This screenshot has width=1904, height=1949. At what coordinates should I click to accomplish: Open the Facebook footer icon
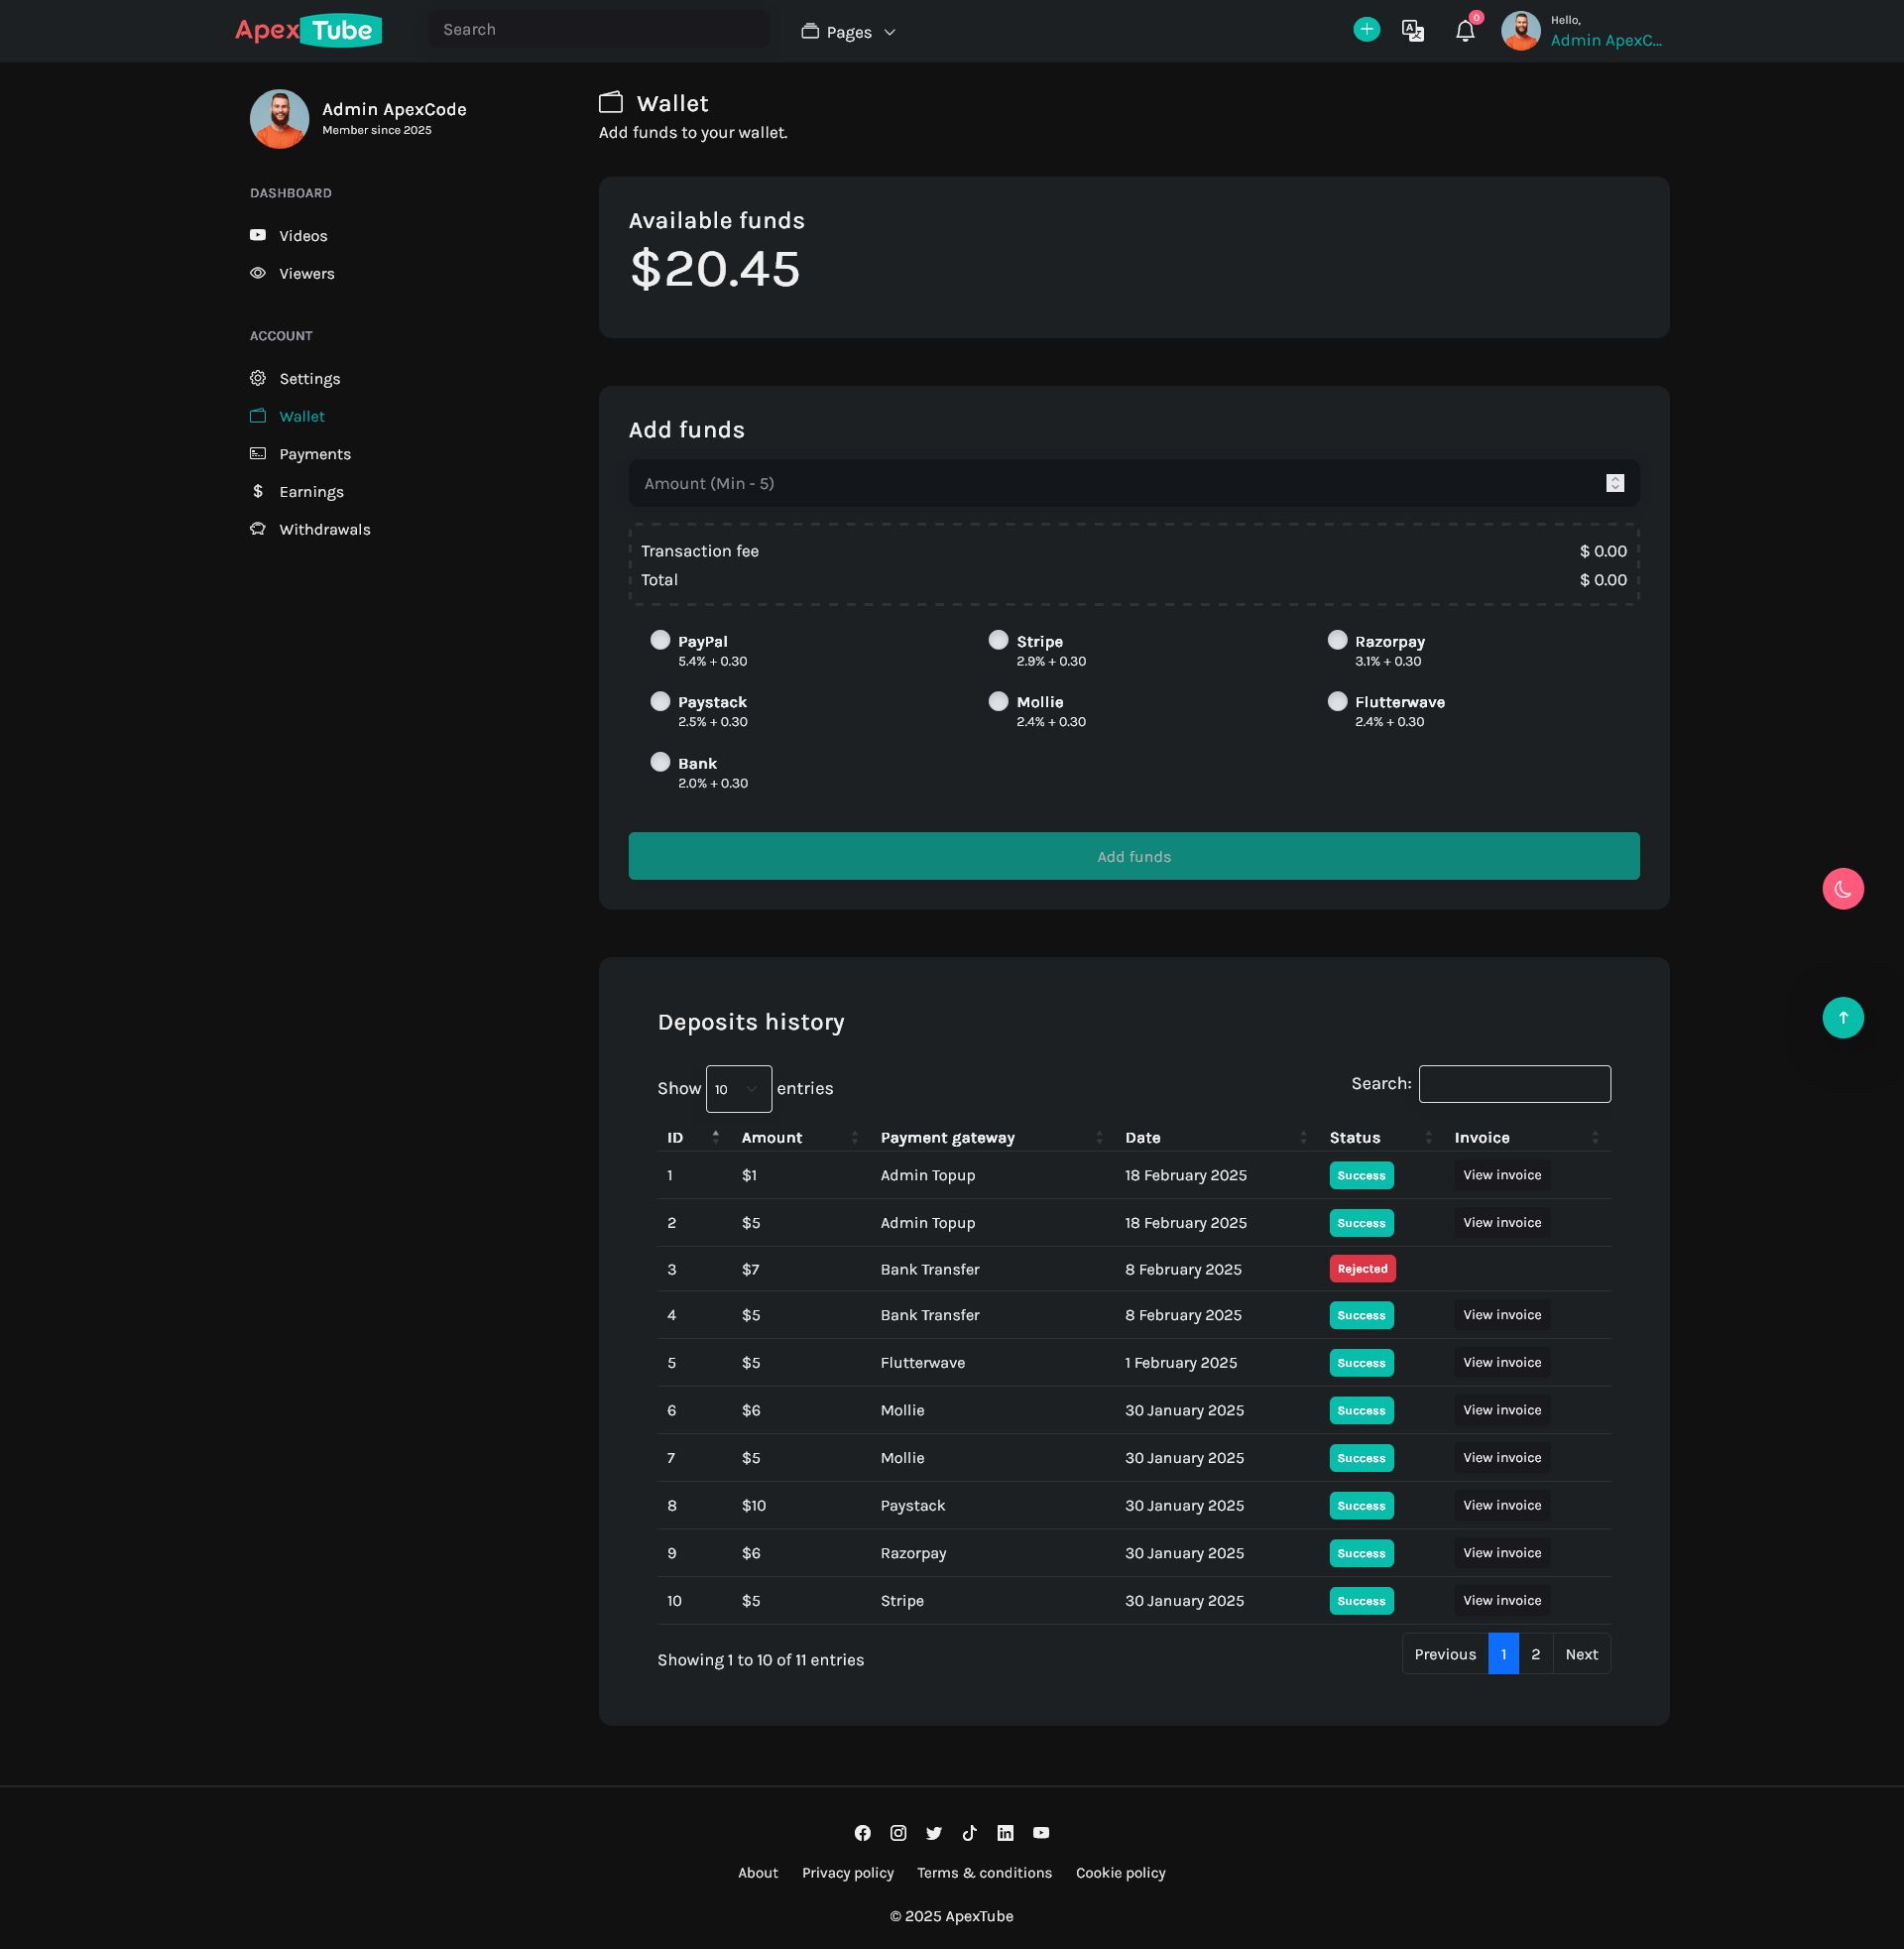pos(862,1832)
